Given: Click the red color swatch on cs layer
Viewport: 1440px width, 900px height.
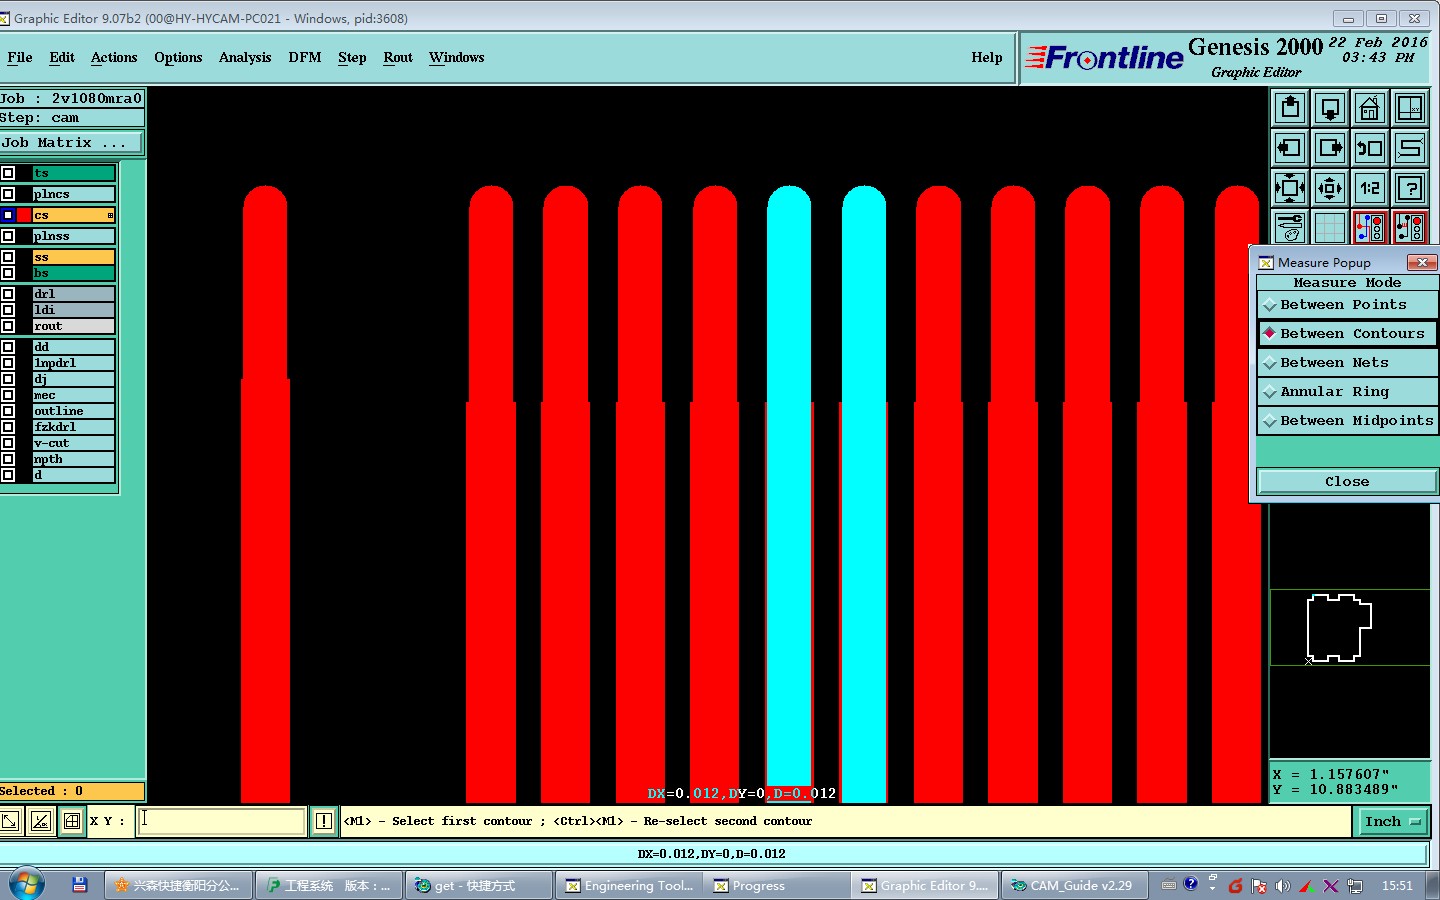Looking at the screenshot, I should [24, 215].
